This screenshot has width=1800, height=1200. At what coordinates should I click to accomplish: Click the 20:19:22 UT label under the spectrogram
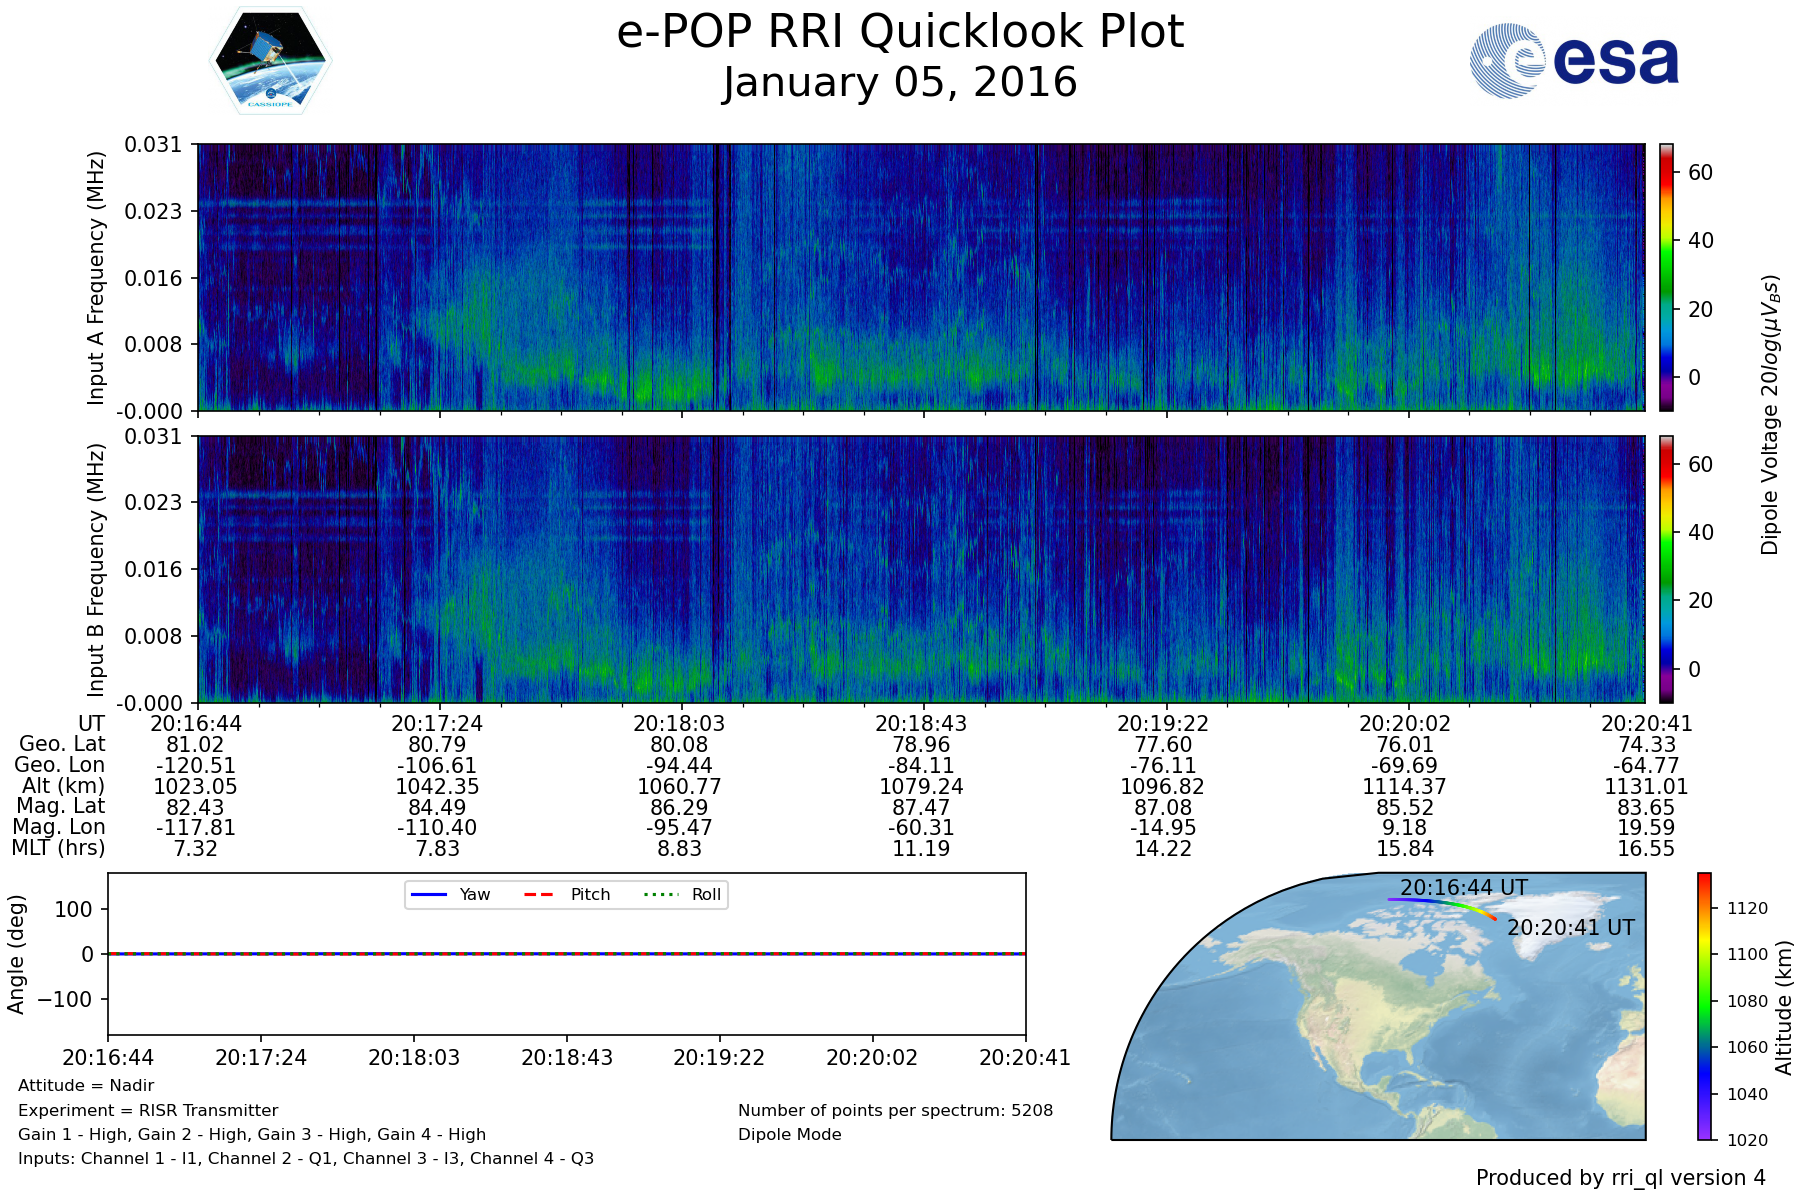coord(1162,723)
